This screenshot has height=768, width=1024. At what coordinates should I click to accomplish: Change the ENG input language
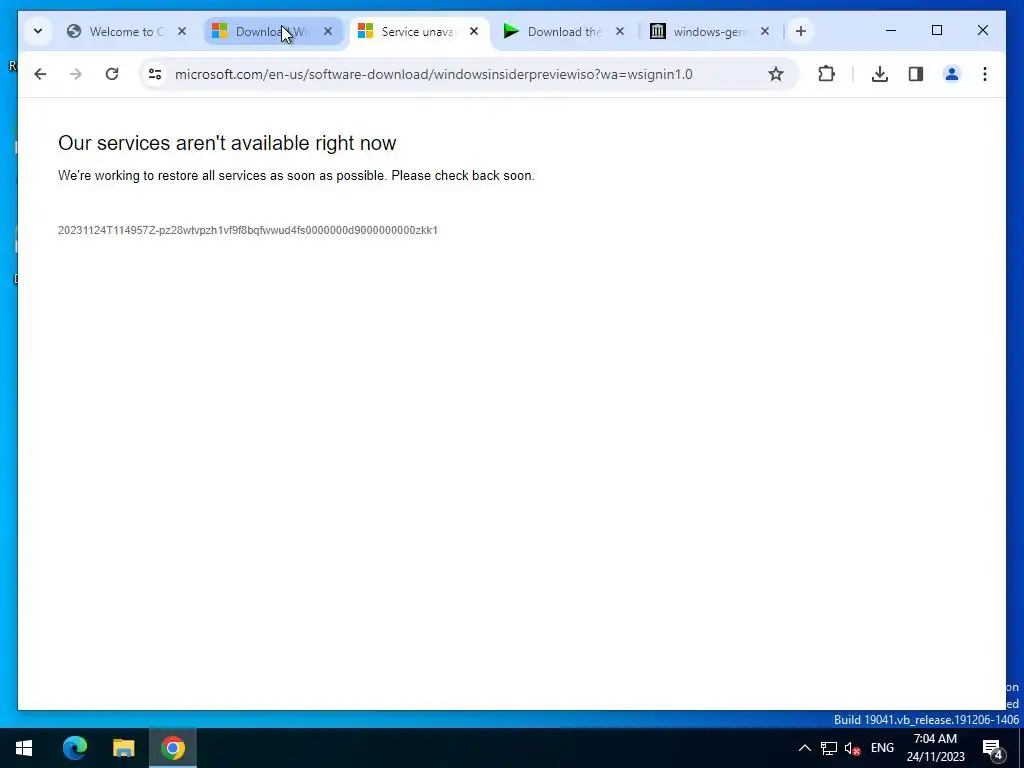coord(882,748)
